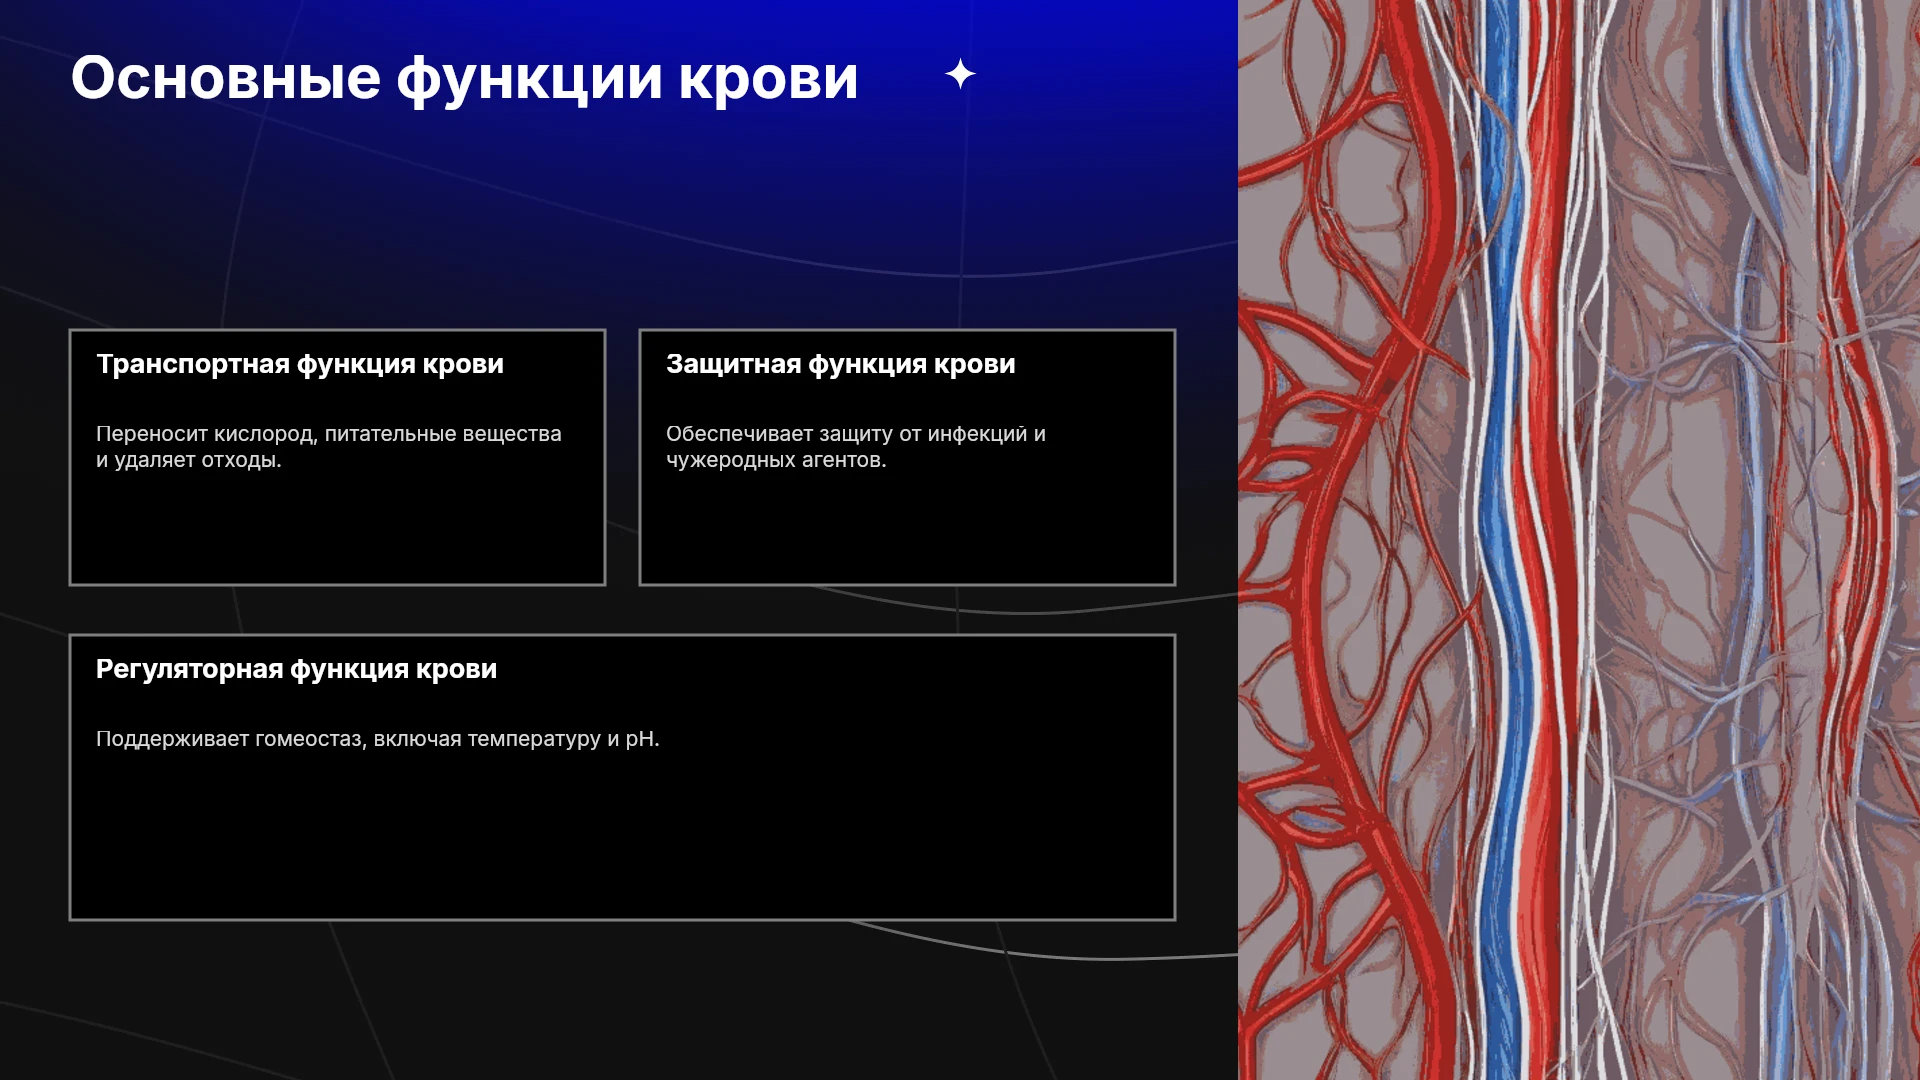Image resolution: width=1920 pixels, height=1080 pixels.
Task: Click the text 'и удаляет отходы.'
Action: click(x=189, y=460)
